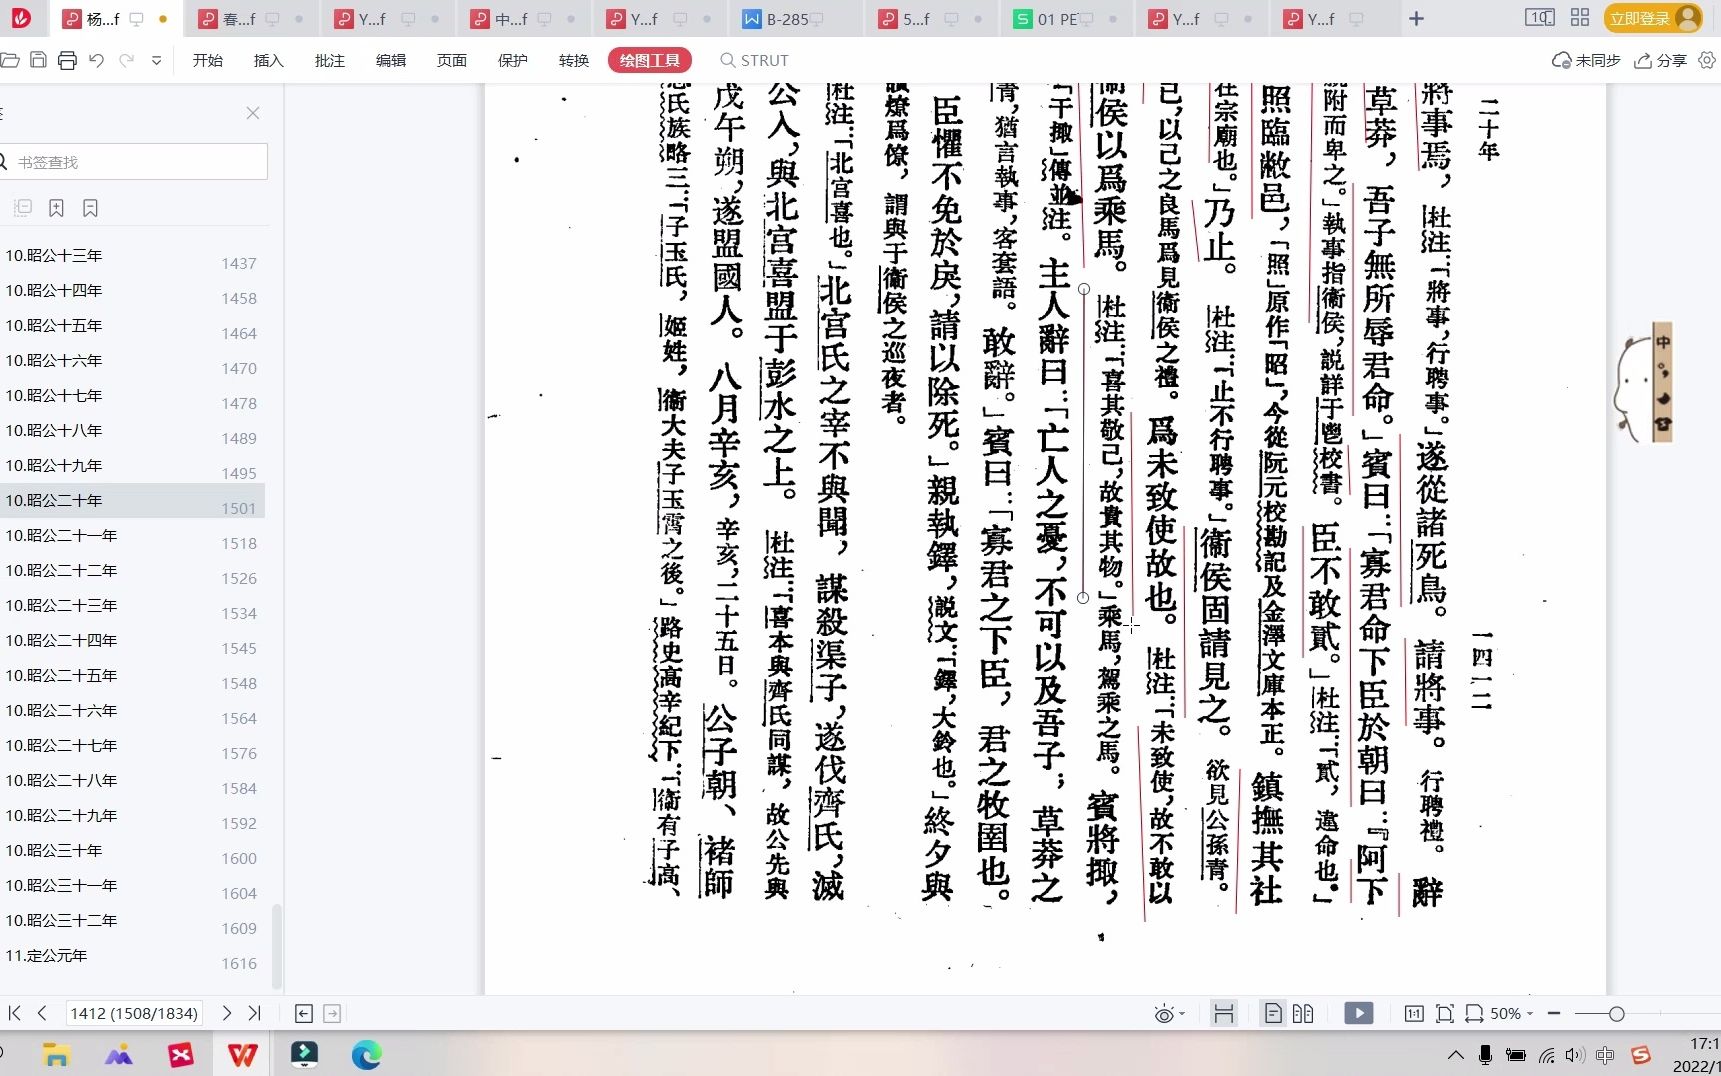This screenshot has height=1076, width=1721.
Task: Select bookmark 10.昭公三十年
Action: coord(54,850)
